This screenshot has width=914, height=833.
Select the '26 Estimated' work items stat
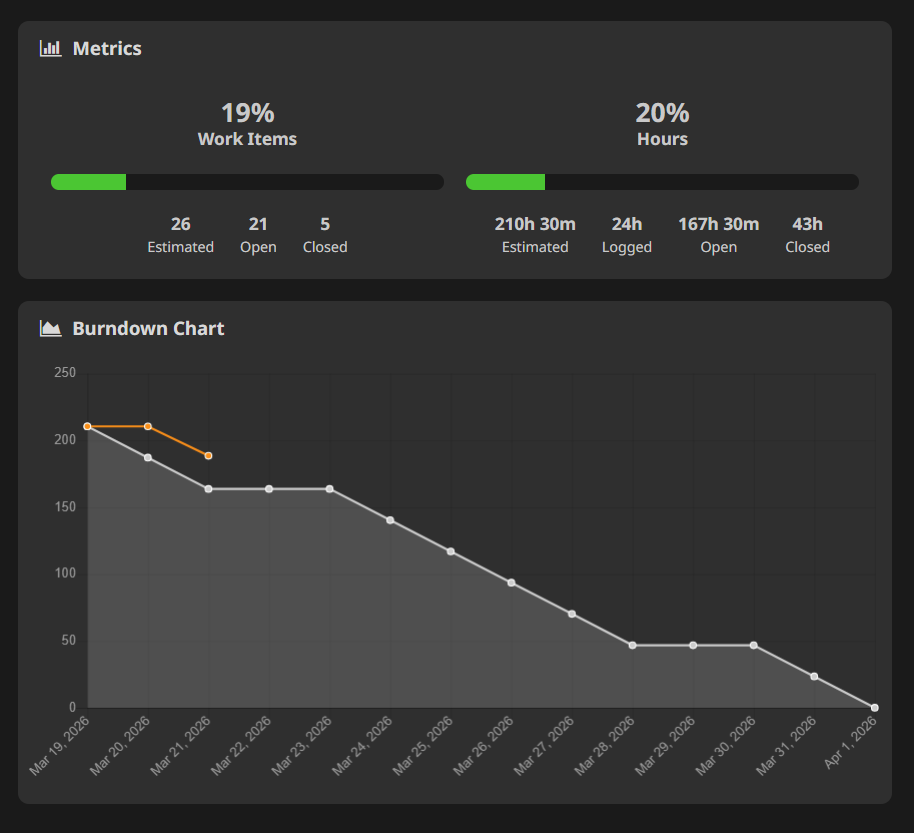(x=181, y=235)
